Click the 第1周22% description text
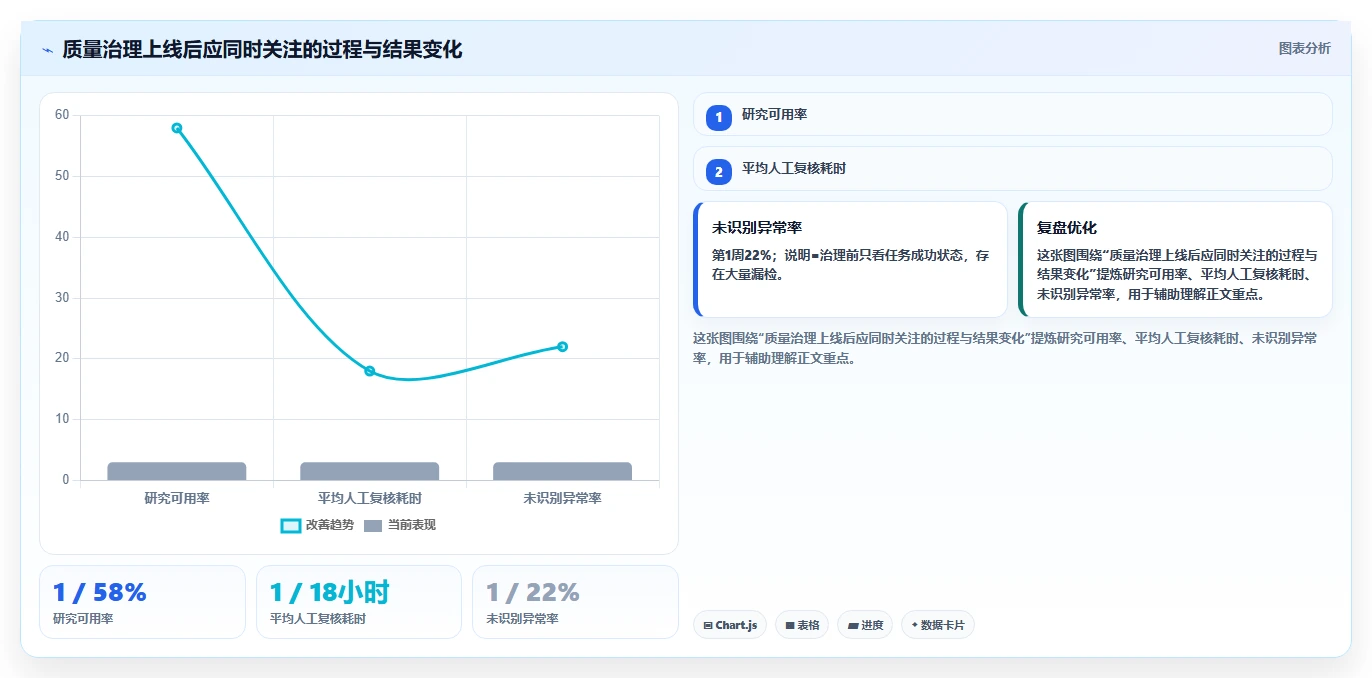1372x678 pixels. click(850, 264)
